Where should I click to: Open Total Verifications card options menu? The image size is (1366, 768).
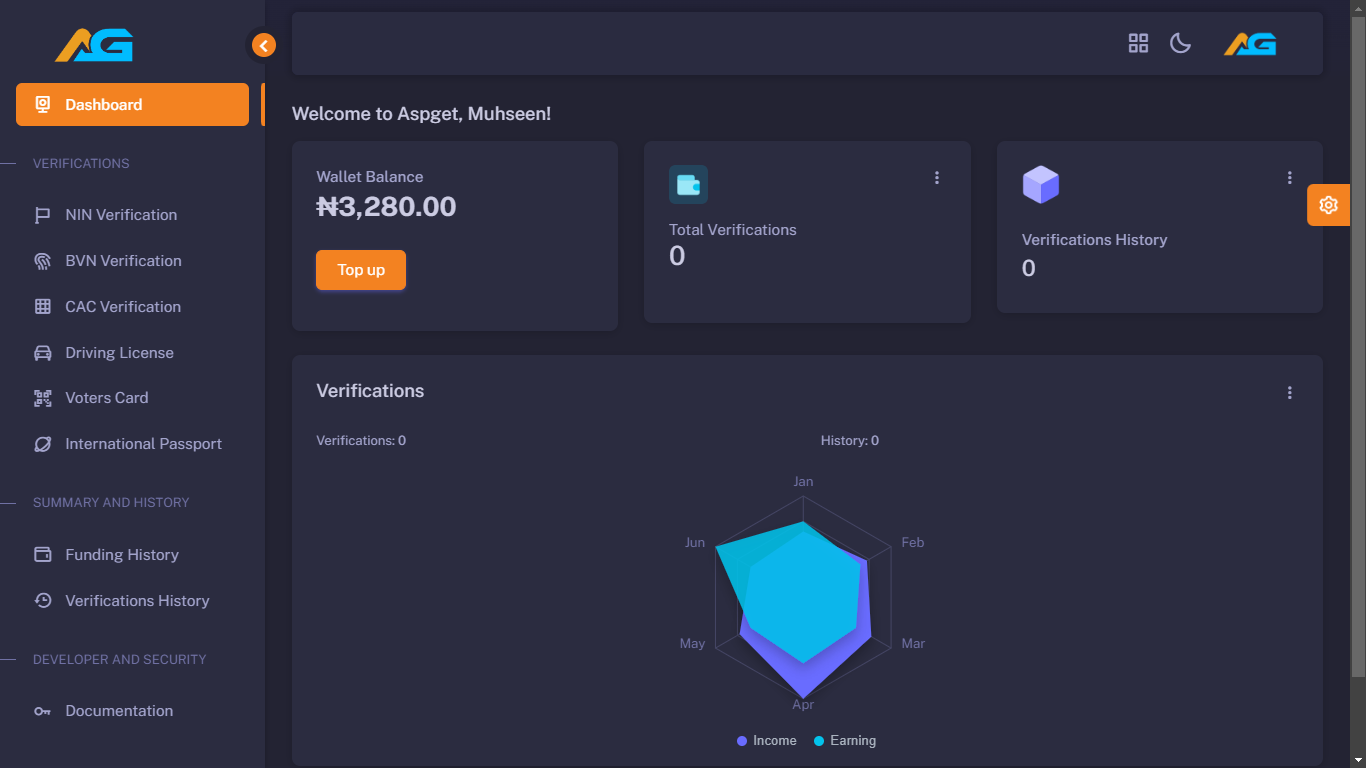point(937,178)
